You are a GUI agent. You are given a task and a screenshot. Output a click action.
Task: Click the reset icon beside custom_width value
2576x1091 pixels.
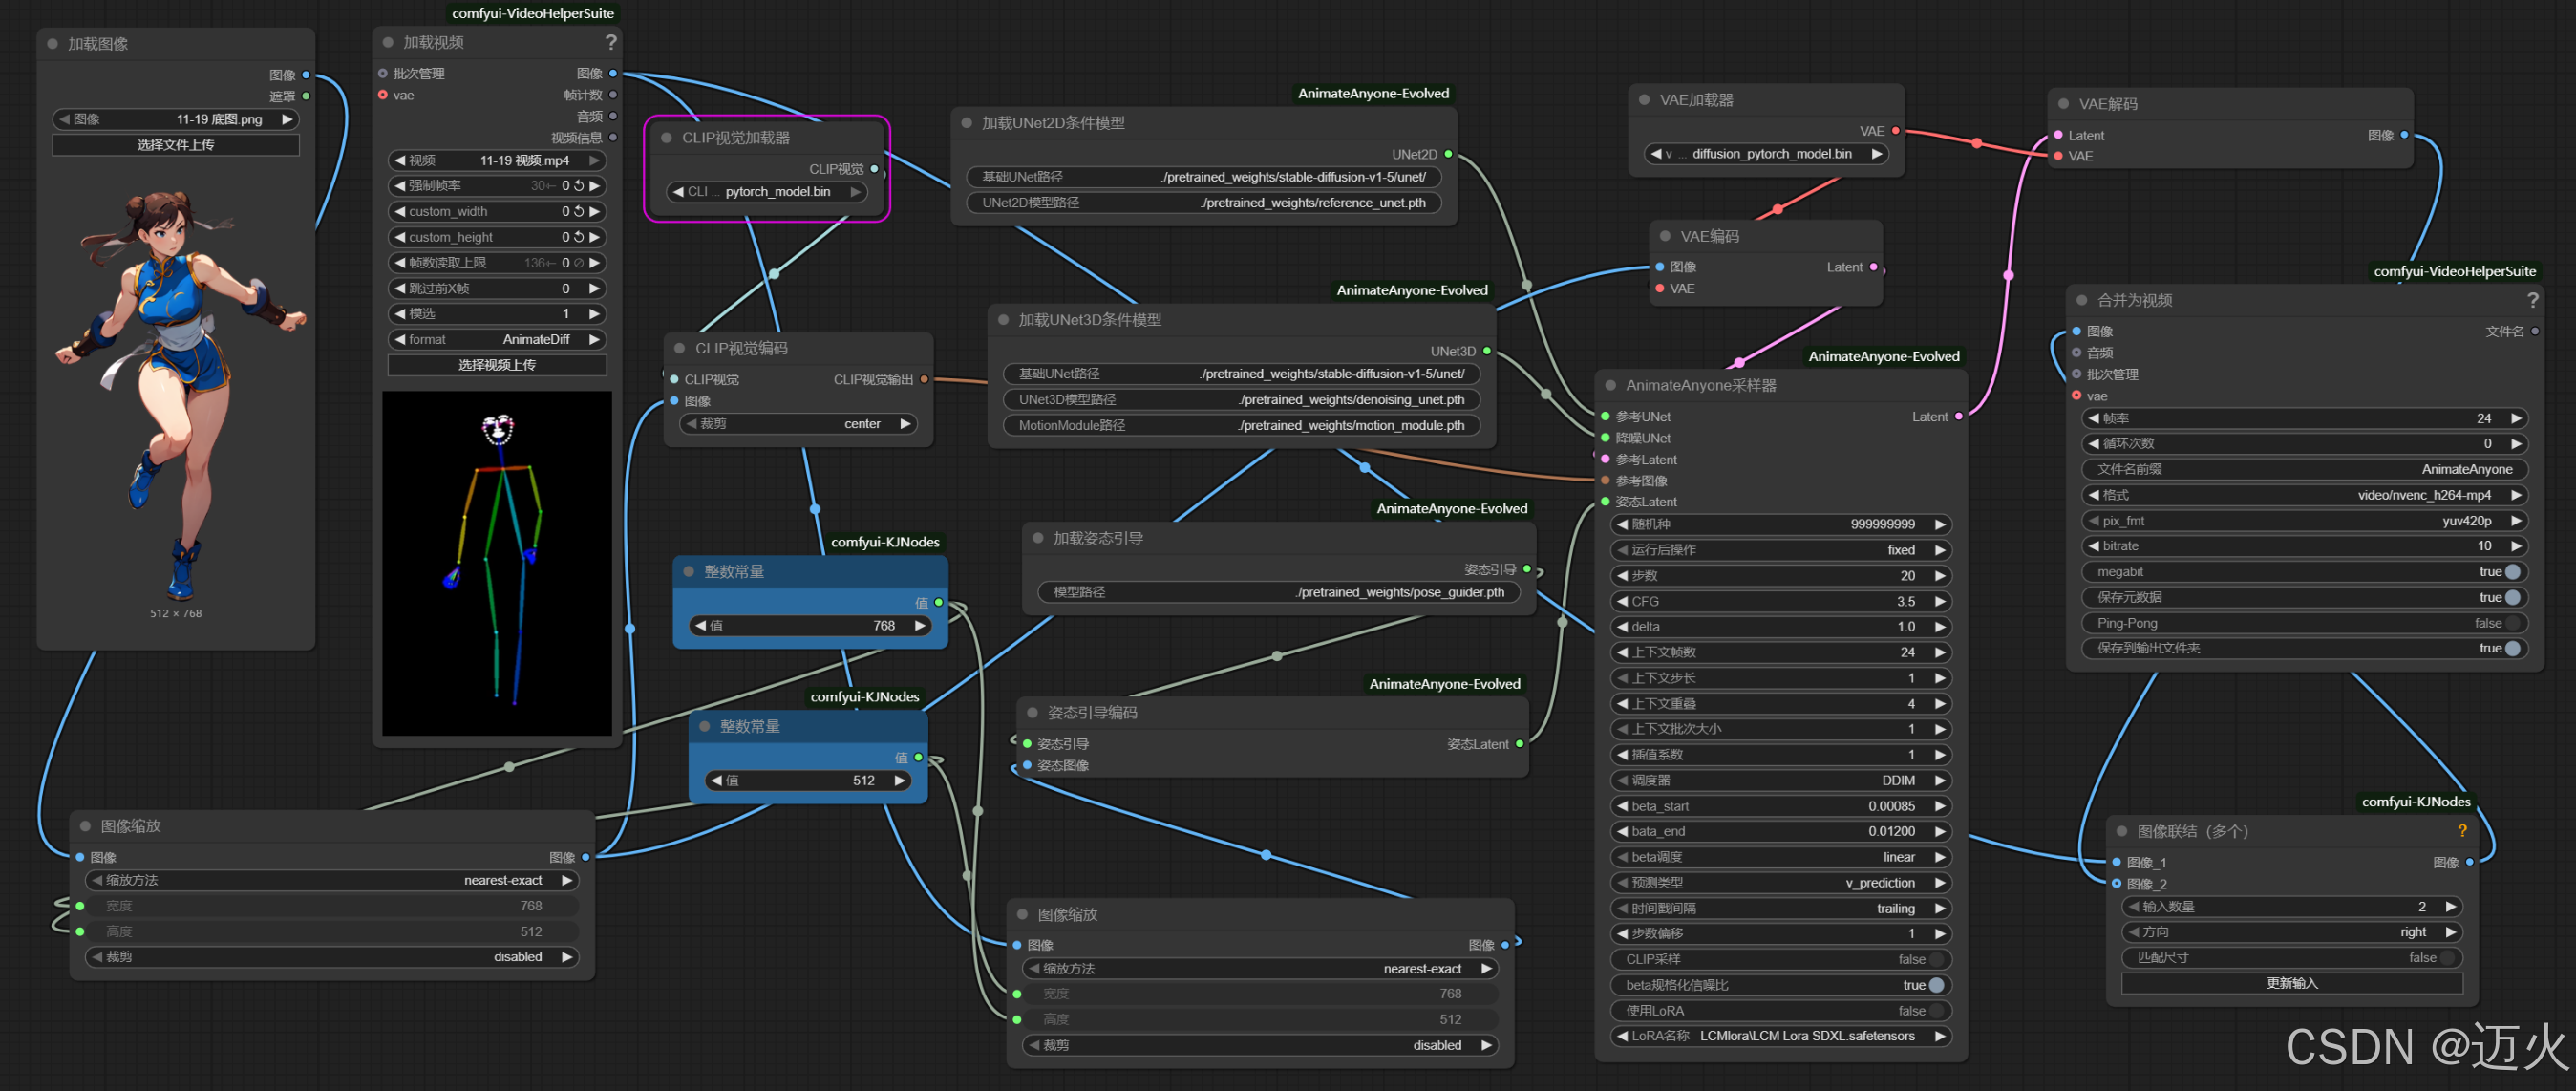579,211
